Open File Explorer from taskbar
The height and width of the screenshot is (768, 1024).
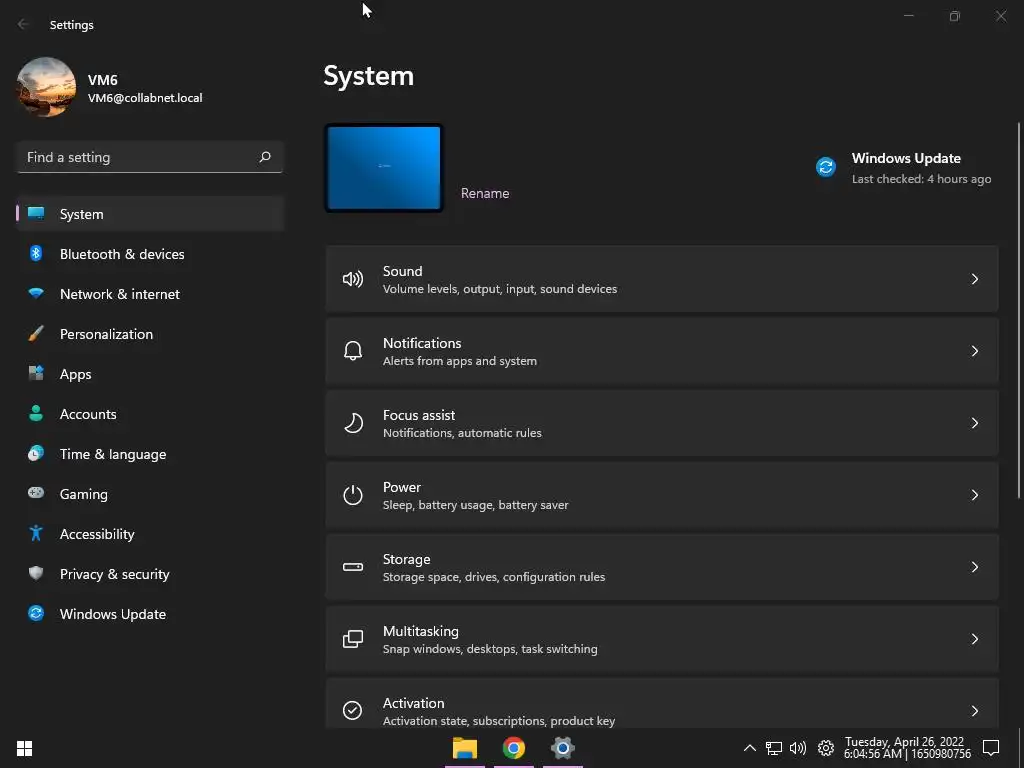tap(465, 748)
